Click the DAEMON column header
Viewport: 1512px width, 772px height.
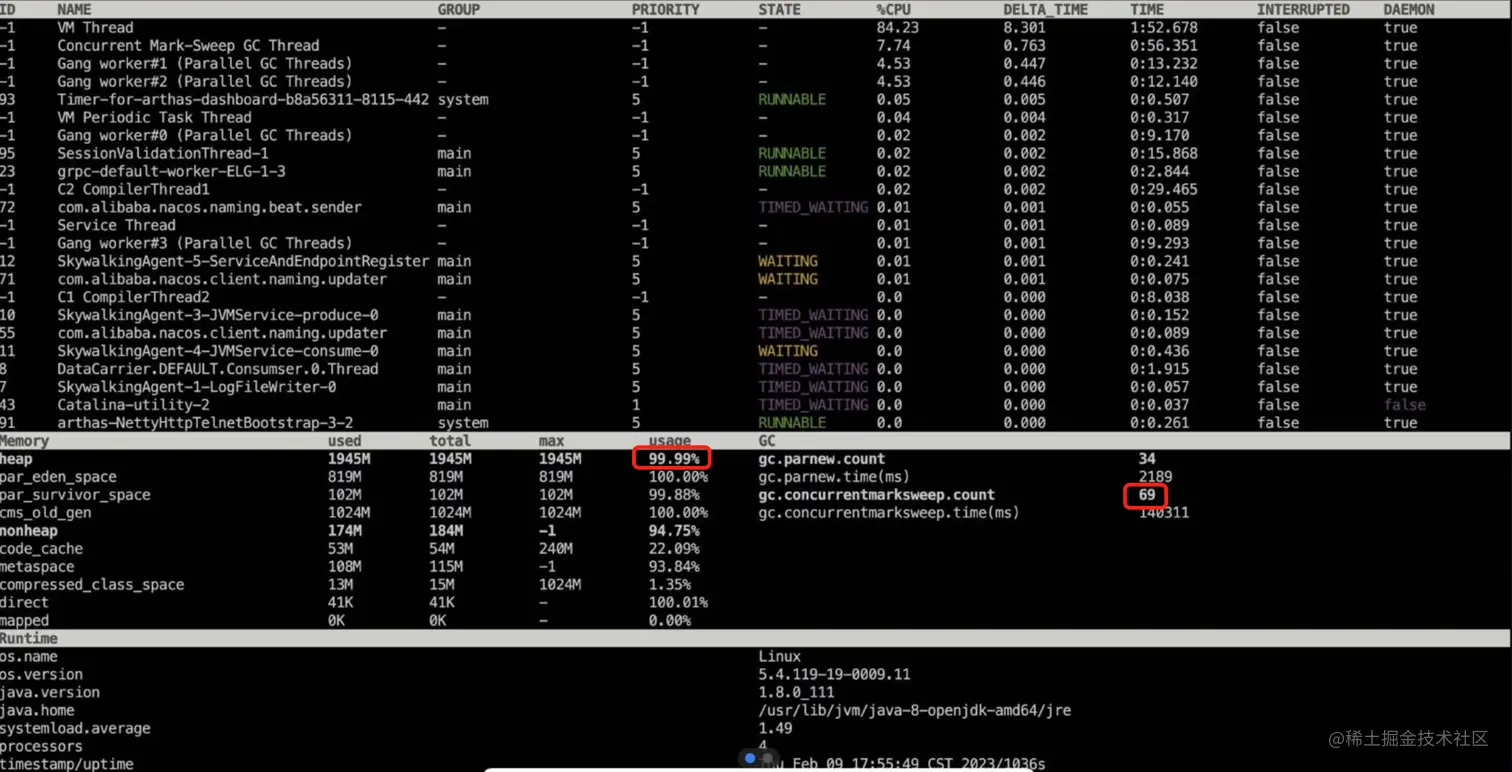tap(1409, 9)
